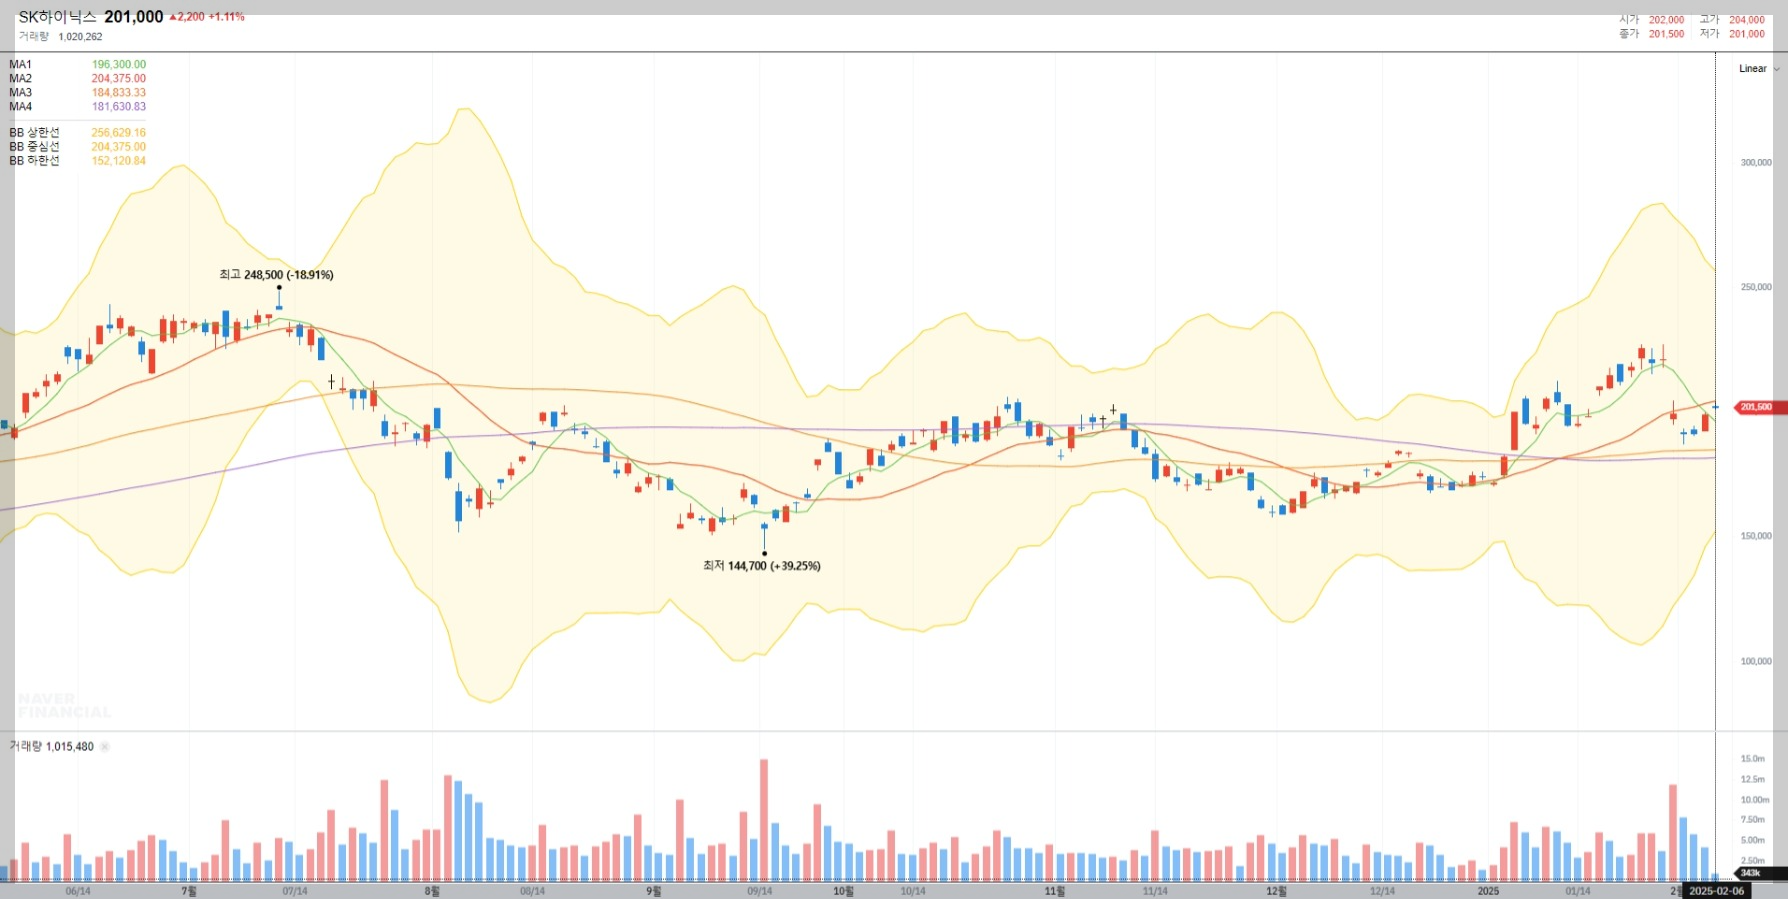The height and width of the screenshot is (899, 1788).
Task: Click the 저가 201,000 low price
Action: click(1732, 34)
